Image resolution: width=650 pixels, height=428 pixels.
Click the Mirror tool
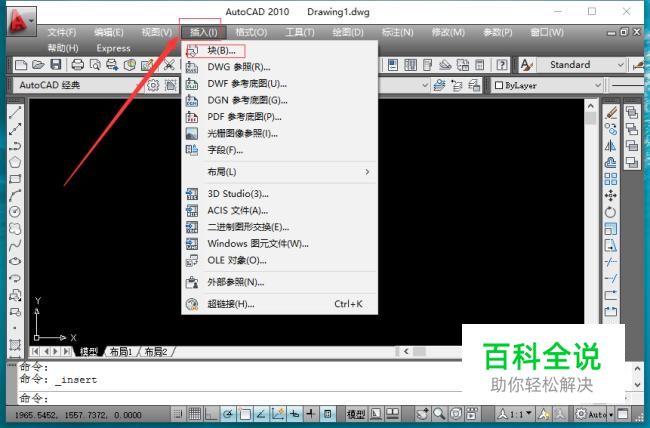click(611, 146)
